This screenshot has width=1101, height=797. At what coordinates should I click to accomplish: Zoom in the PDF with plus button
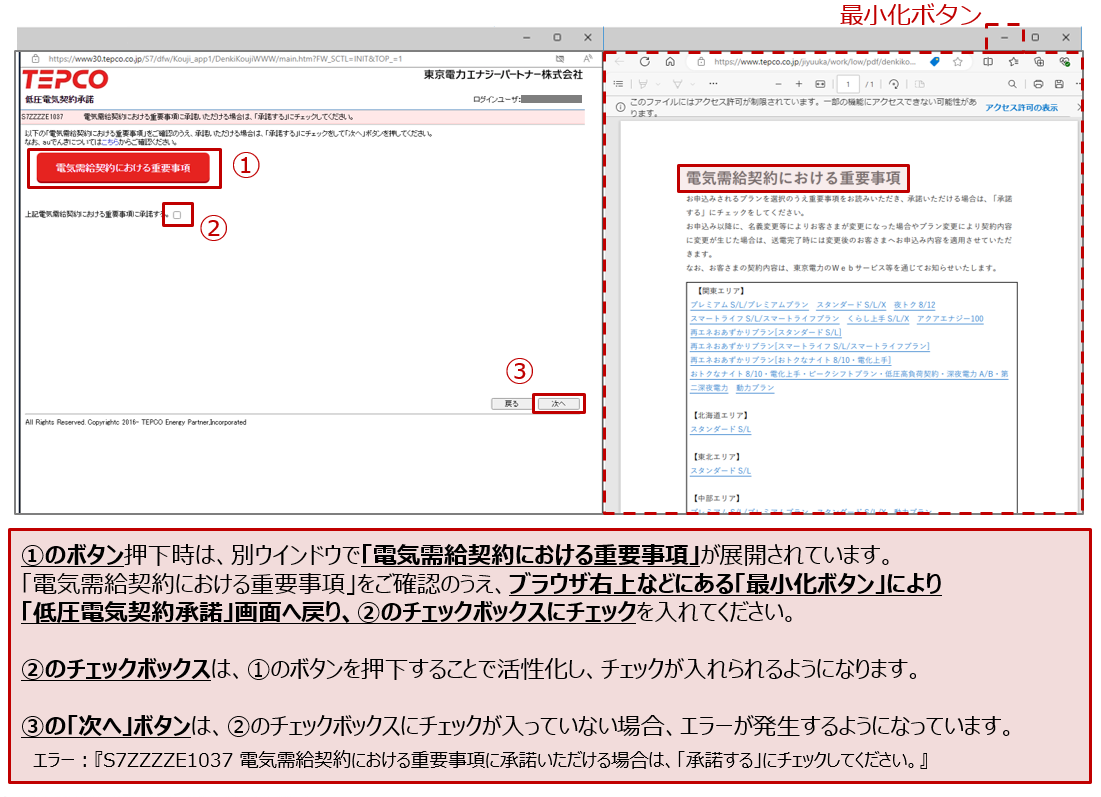pos(799,84)
